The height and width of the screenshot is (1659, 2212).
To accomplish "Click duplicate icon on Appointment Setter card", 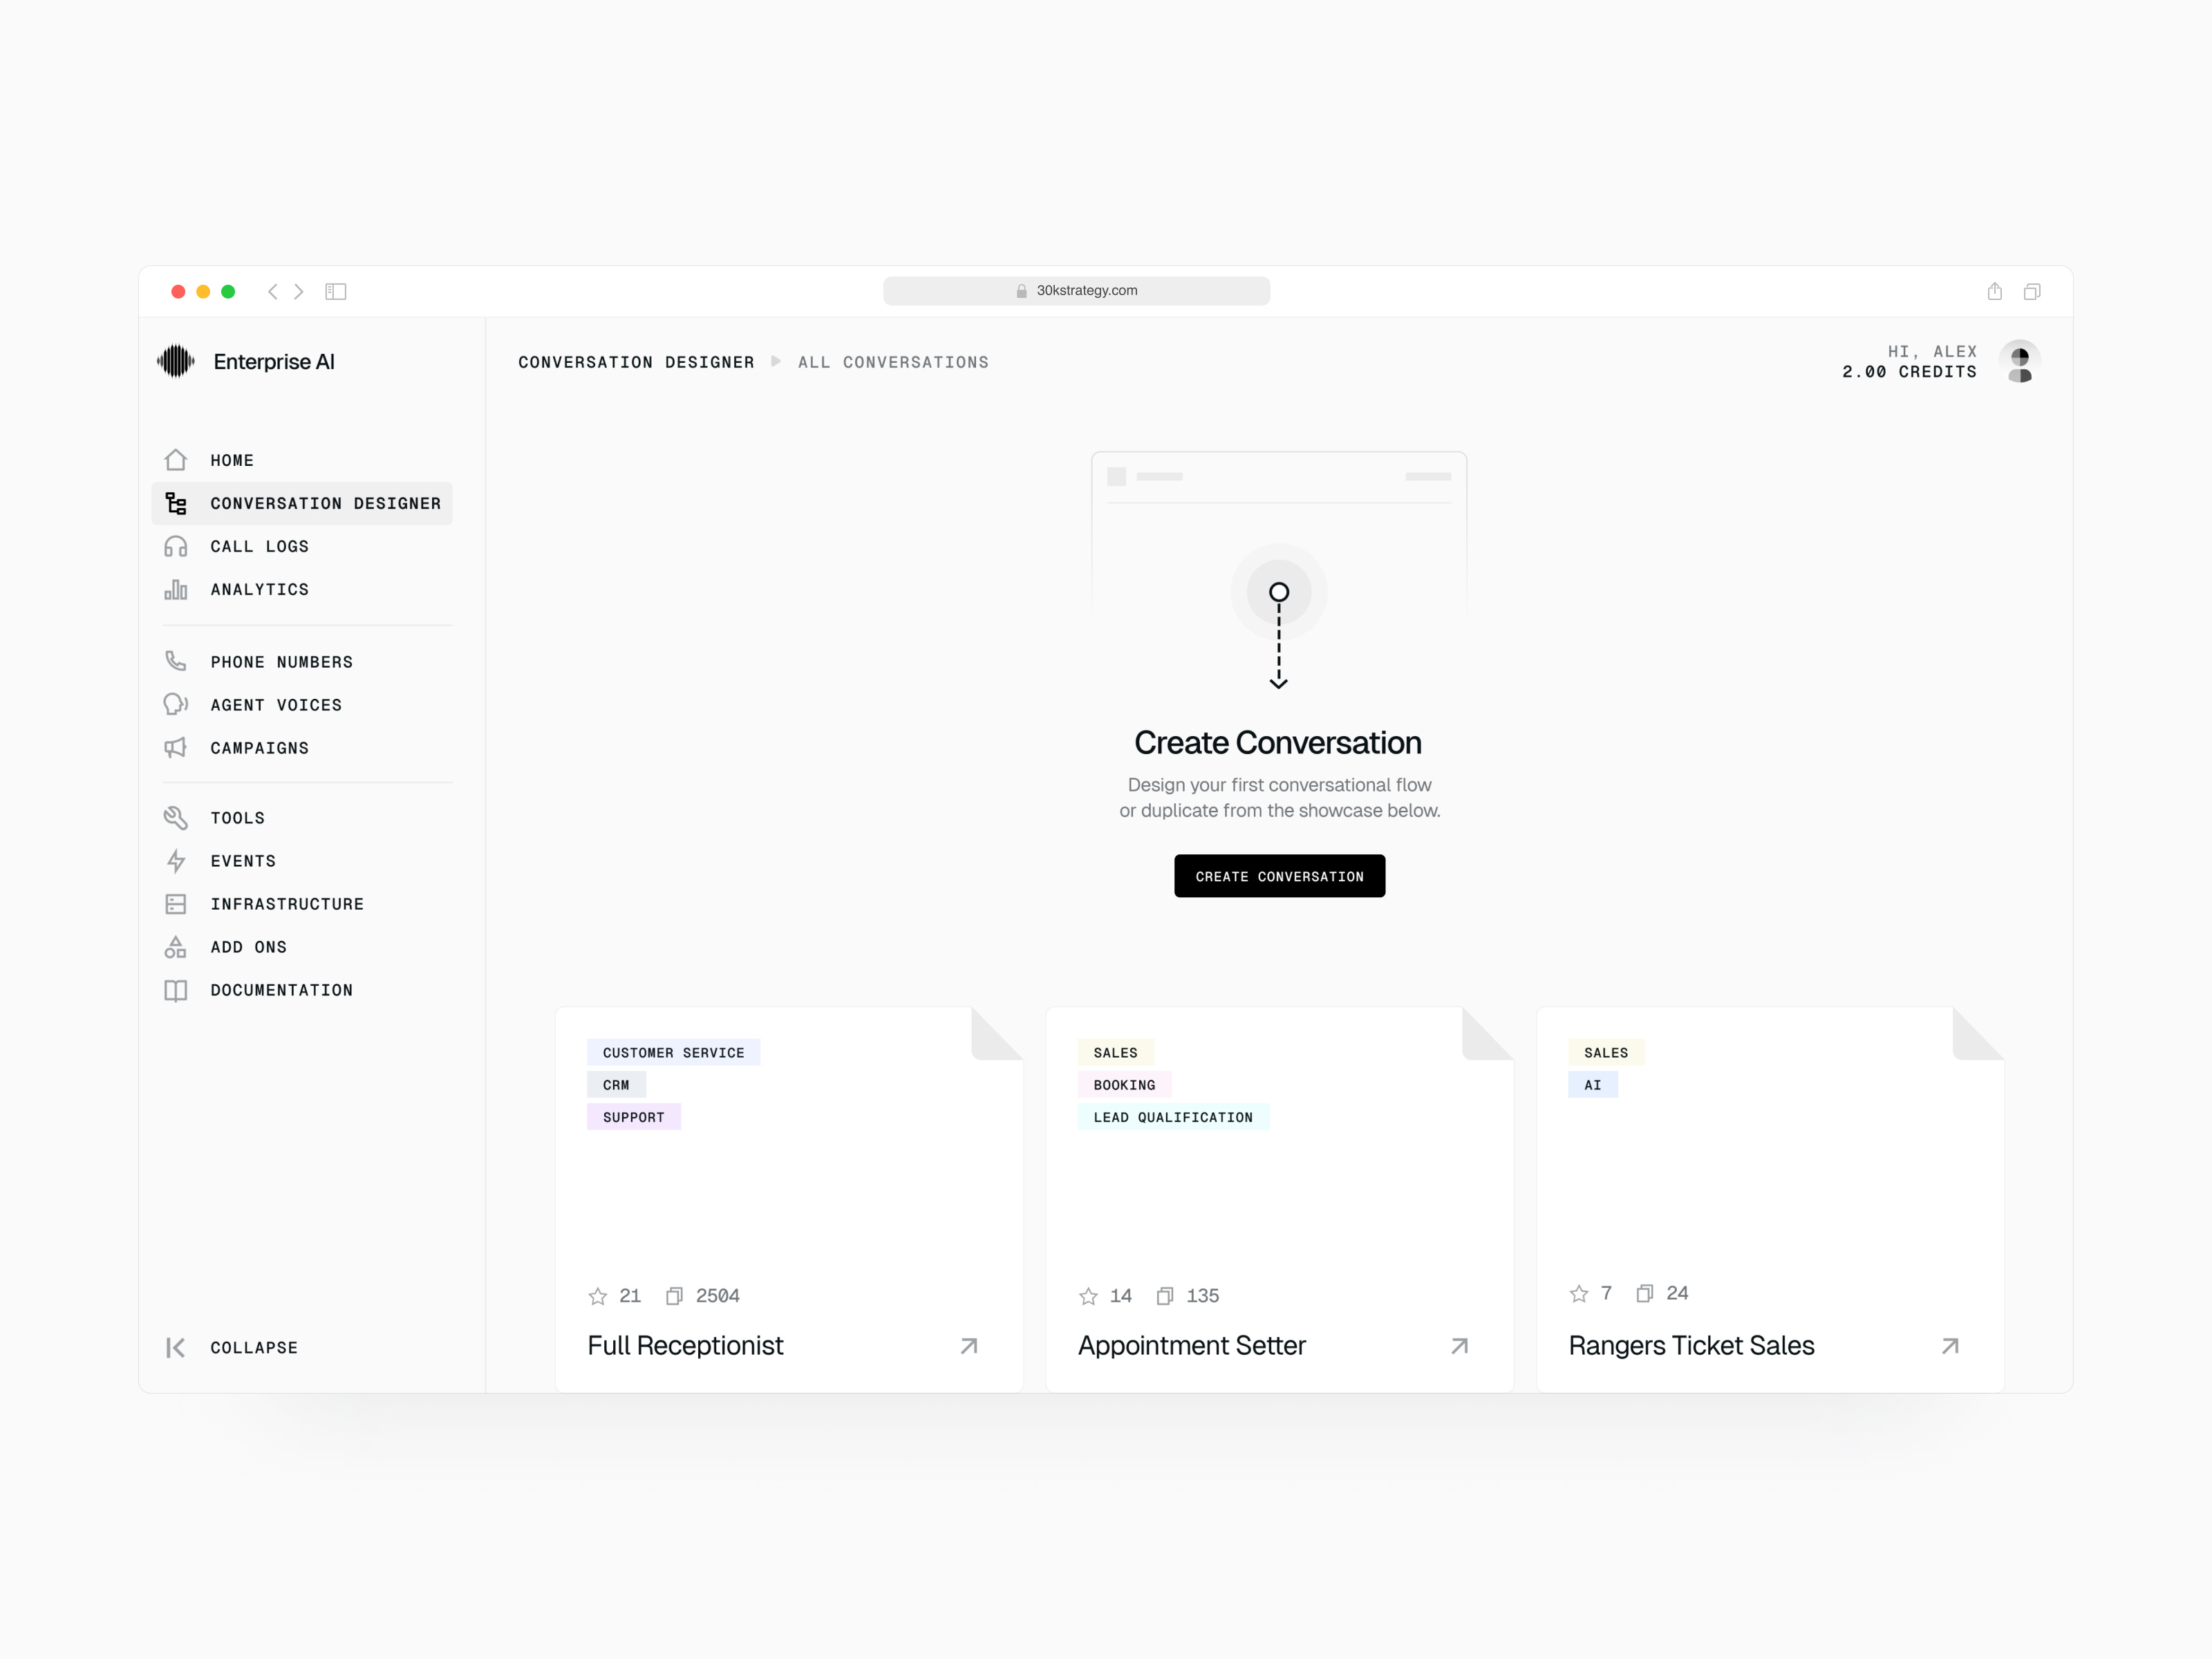I will pyautogui.click(x=1165, y=1296).
